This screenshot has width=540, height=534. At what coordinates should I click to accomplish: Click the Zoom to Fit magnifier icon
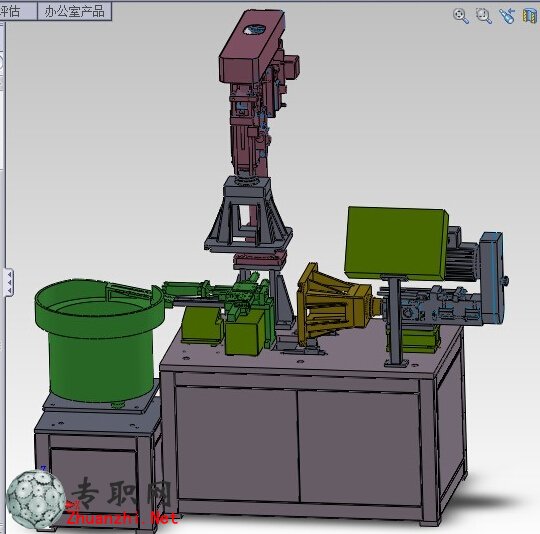[x=461, y=15]
